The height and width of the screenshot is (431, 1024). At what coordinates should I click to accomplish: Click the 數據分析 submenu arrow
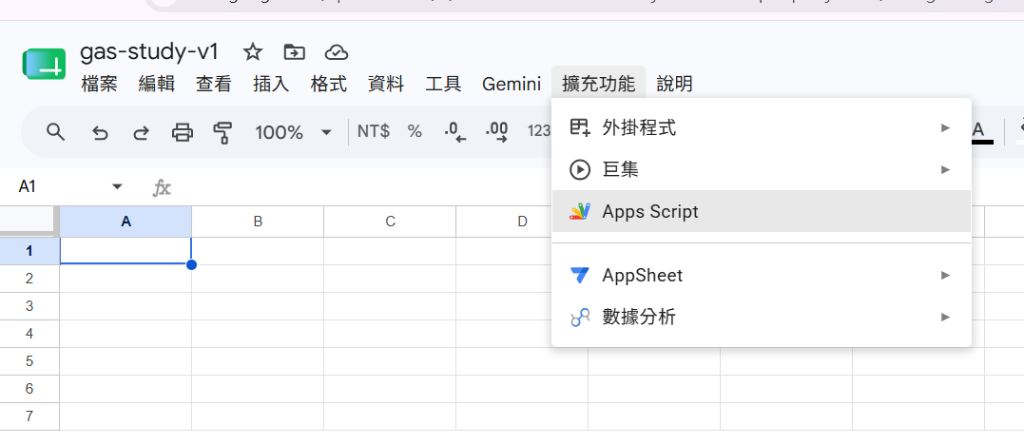pos(945,317)
